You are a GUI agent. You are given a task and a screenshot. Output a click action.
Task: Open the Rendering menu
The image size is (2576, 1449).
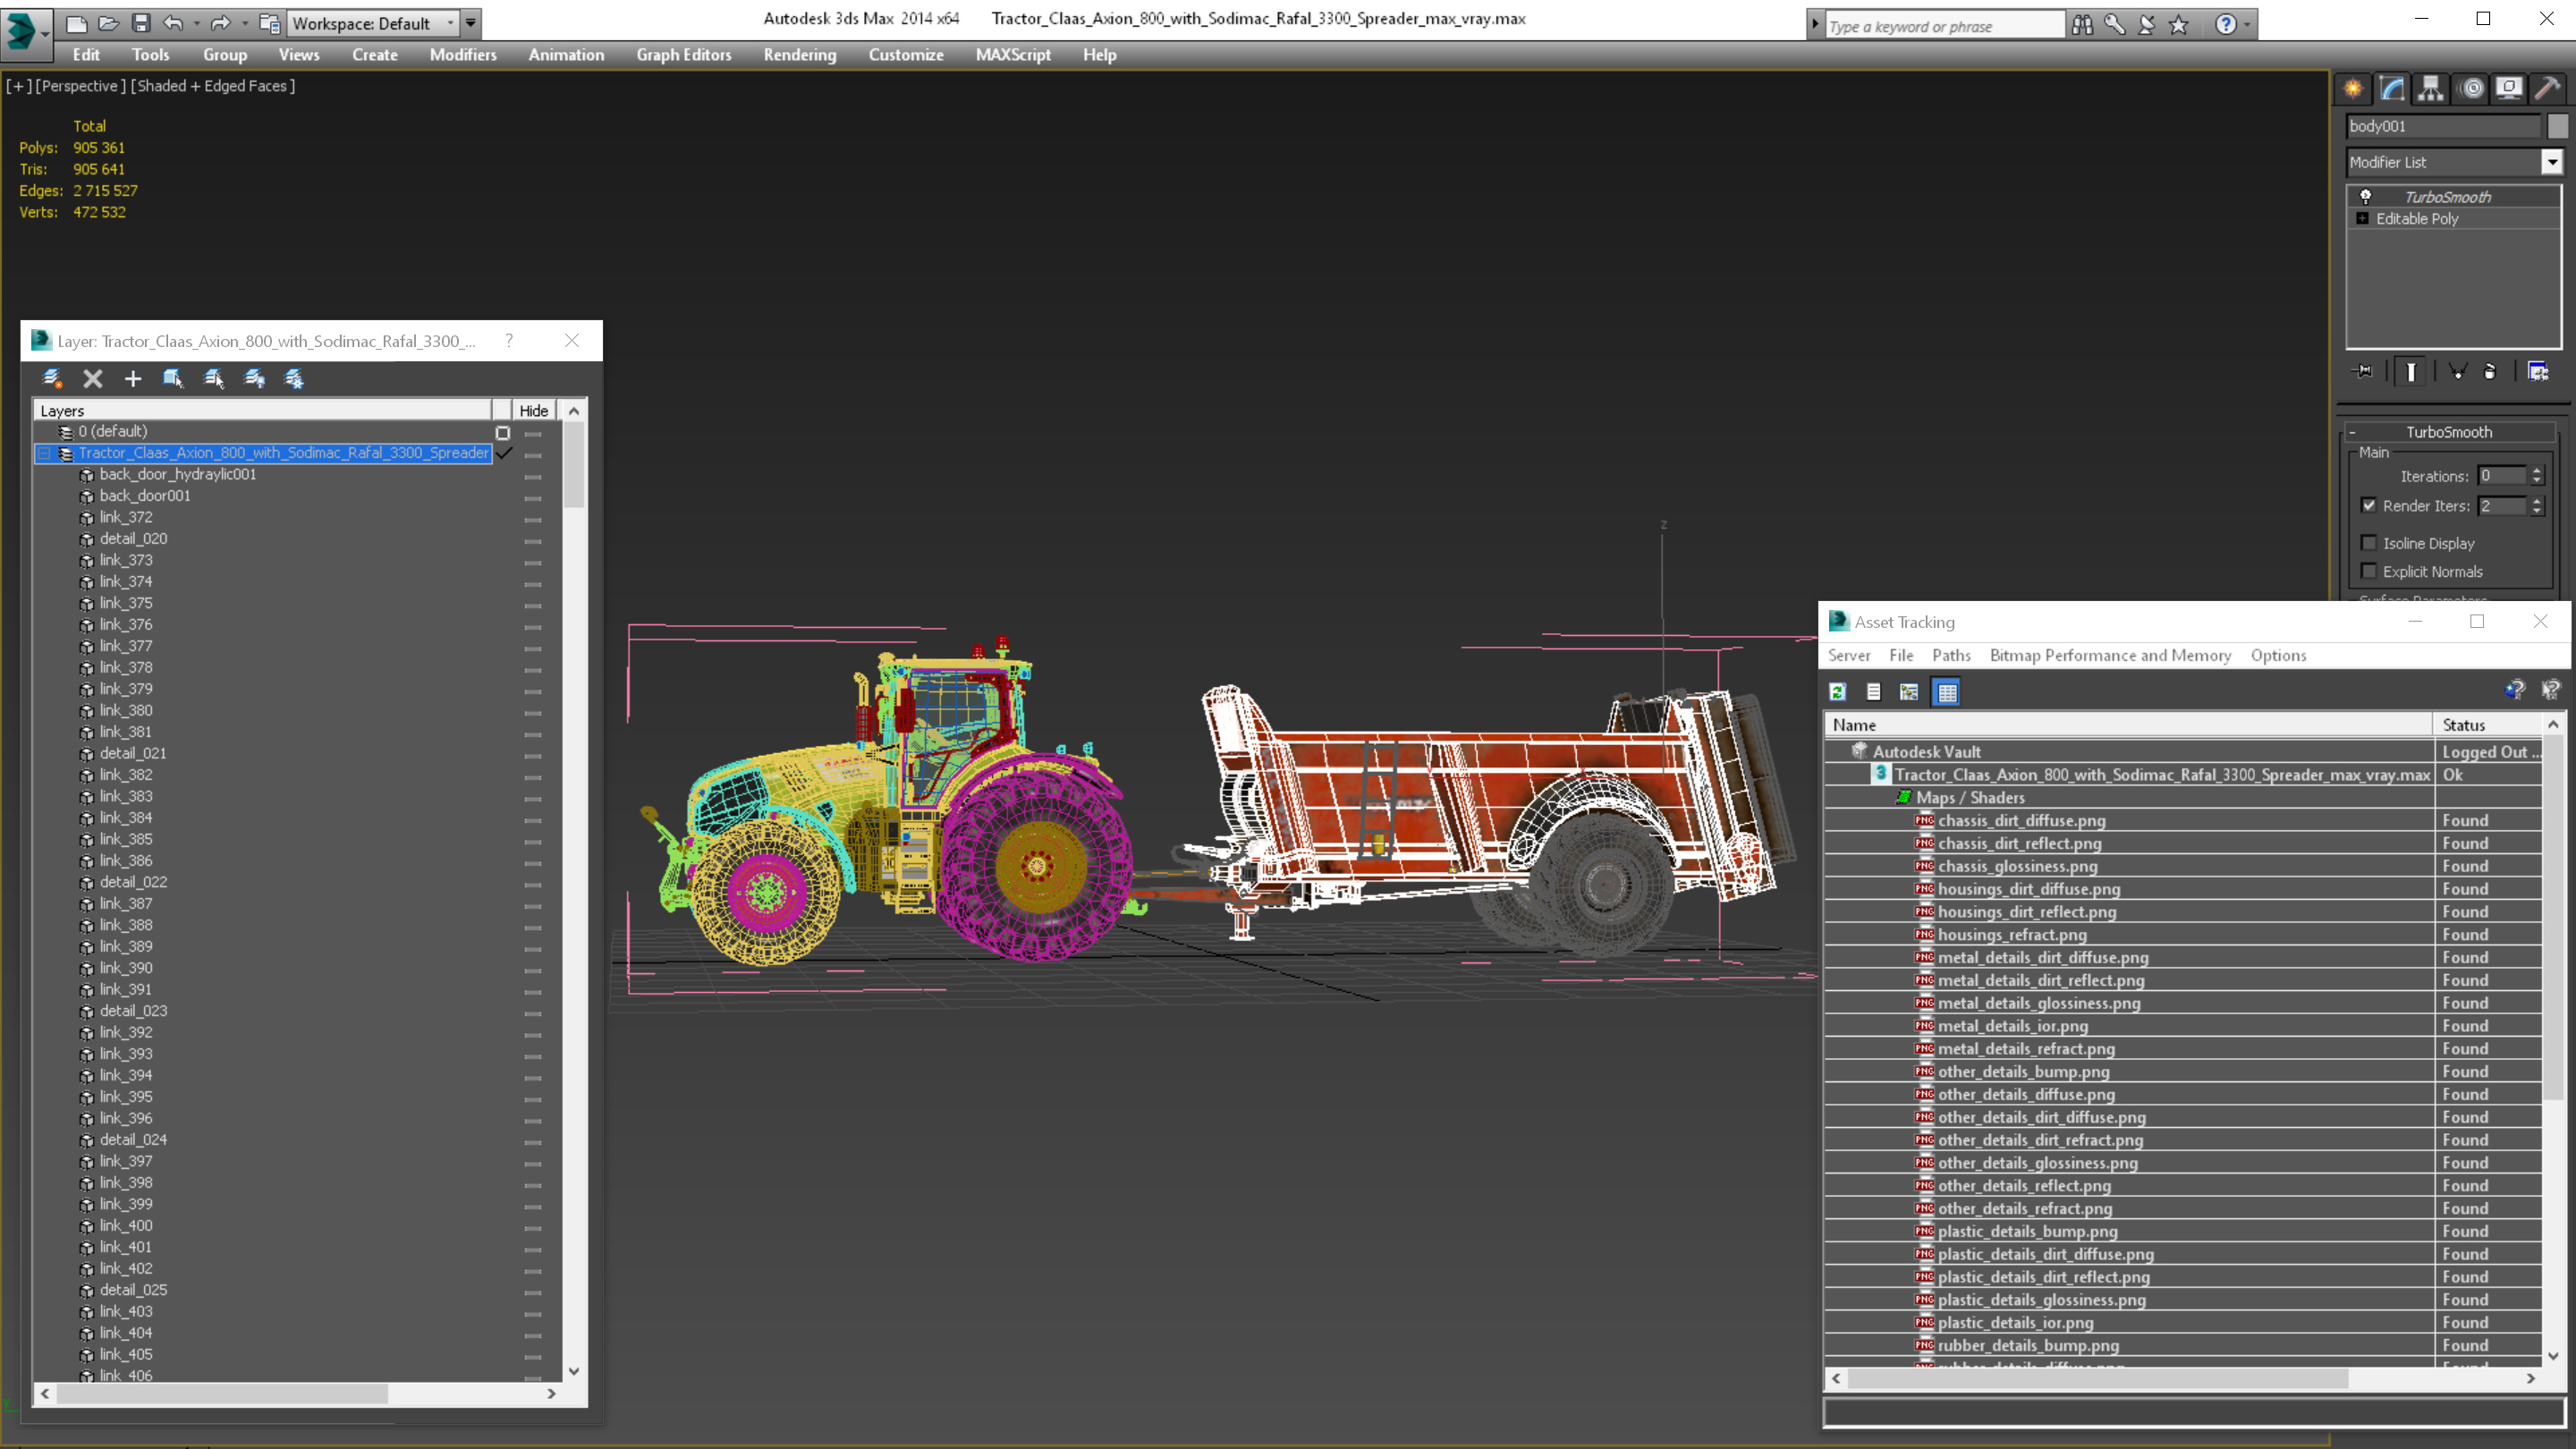pyautogui.click(x=799, y=55)
